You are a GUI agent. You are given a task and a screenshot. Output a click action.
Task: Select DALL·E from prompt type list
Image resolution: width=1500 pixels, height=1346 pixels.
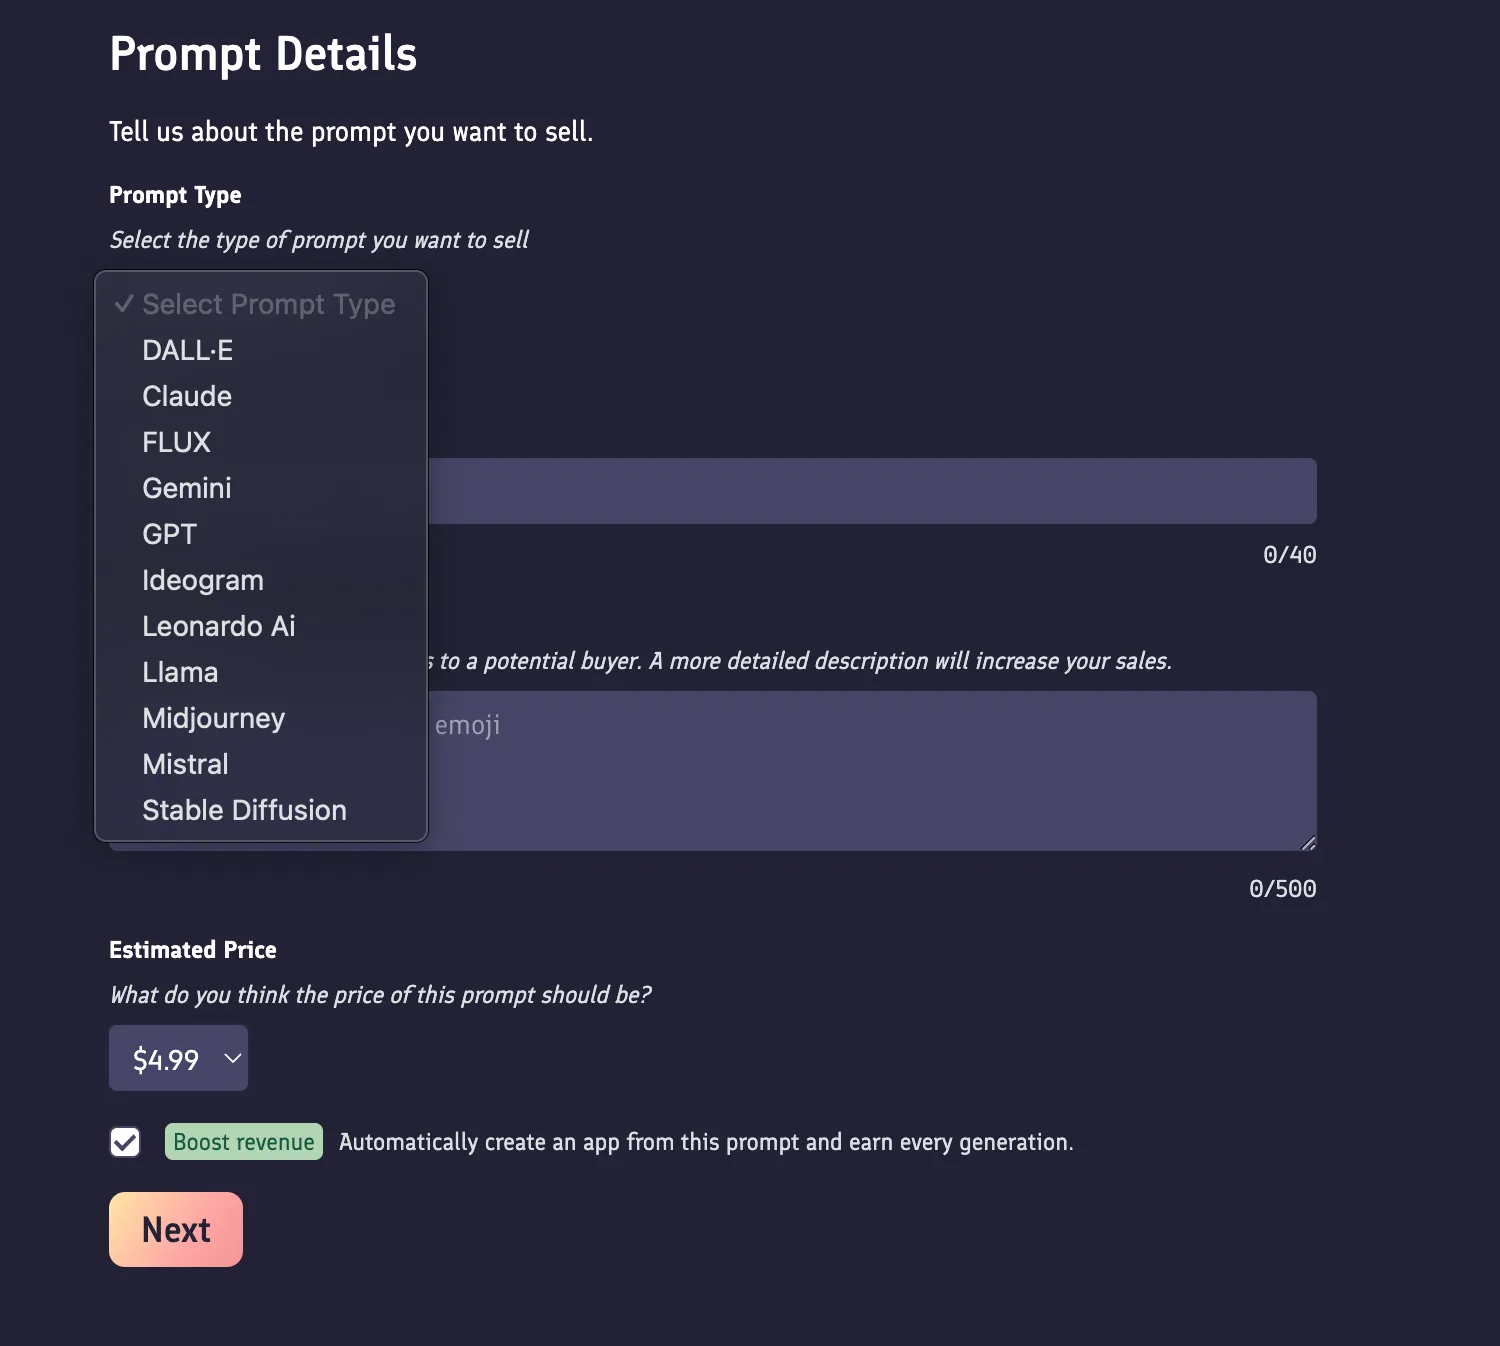click(x=188, y=350)
